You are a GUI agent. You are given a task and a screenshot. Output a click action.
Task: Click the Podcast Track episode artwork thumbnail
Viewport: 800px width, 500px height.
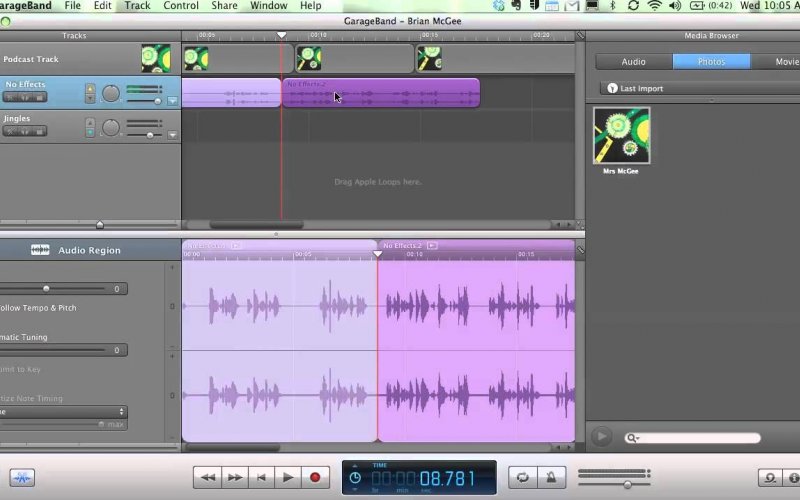coord(156,58)
